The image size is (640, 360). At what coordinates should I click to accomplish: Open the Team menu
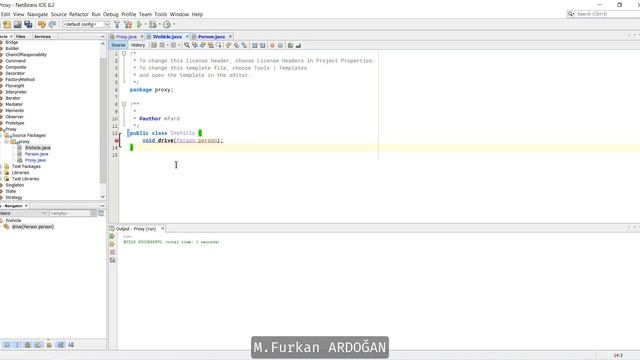(x=145, y=14)
